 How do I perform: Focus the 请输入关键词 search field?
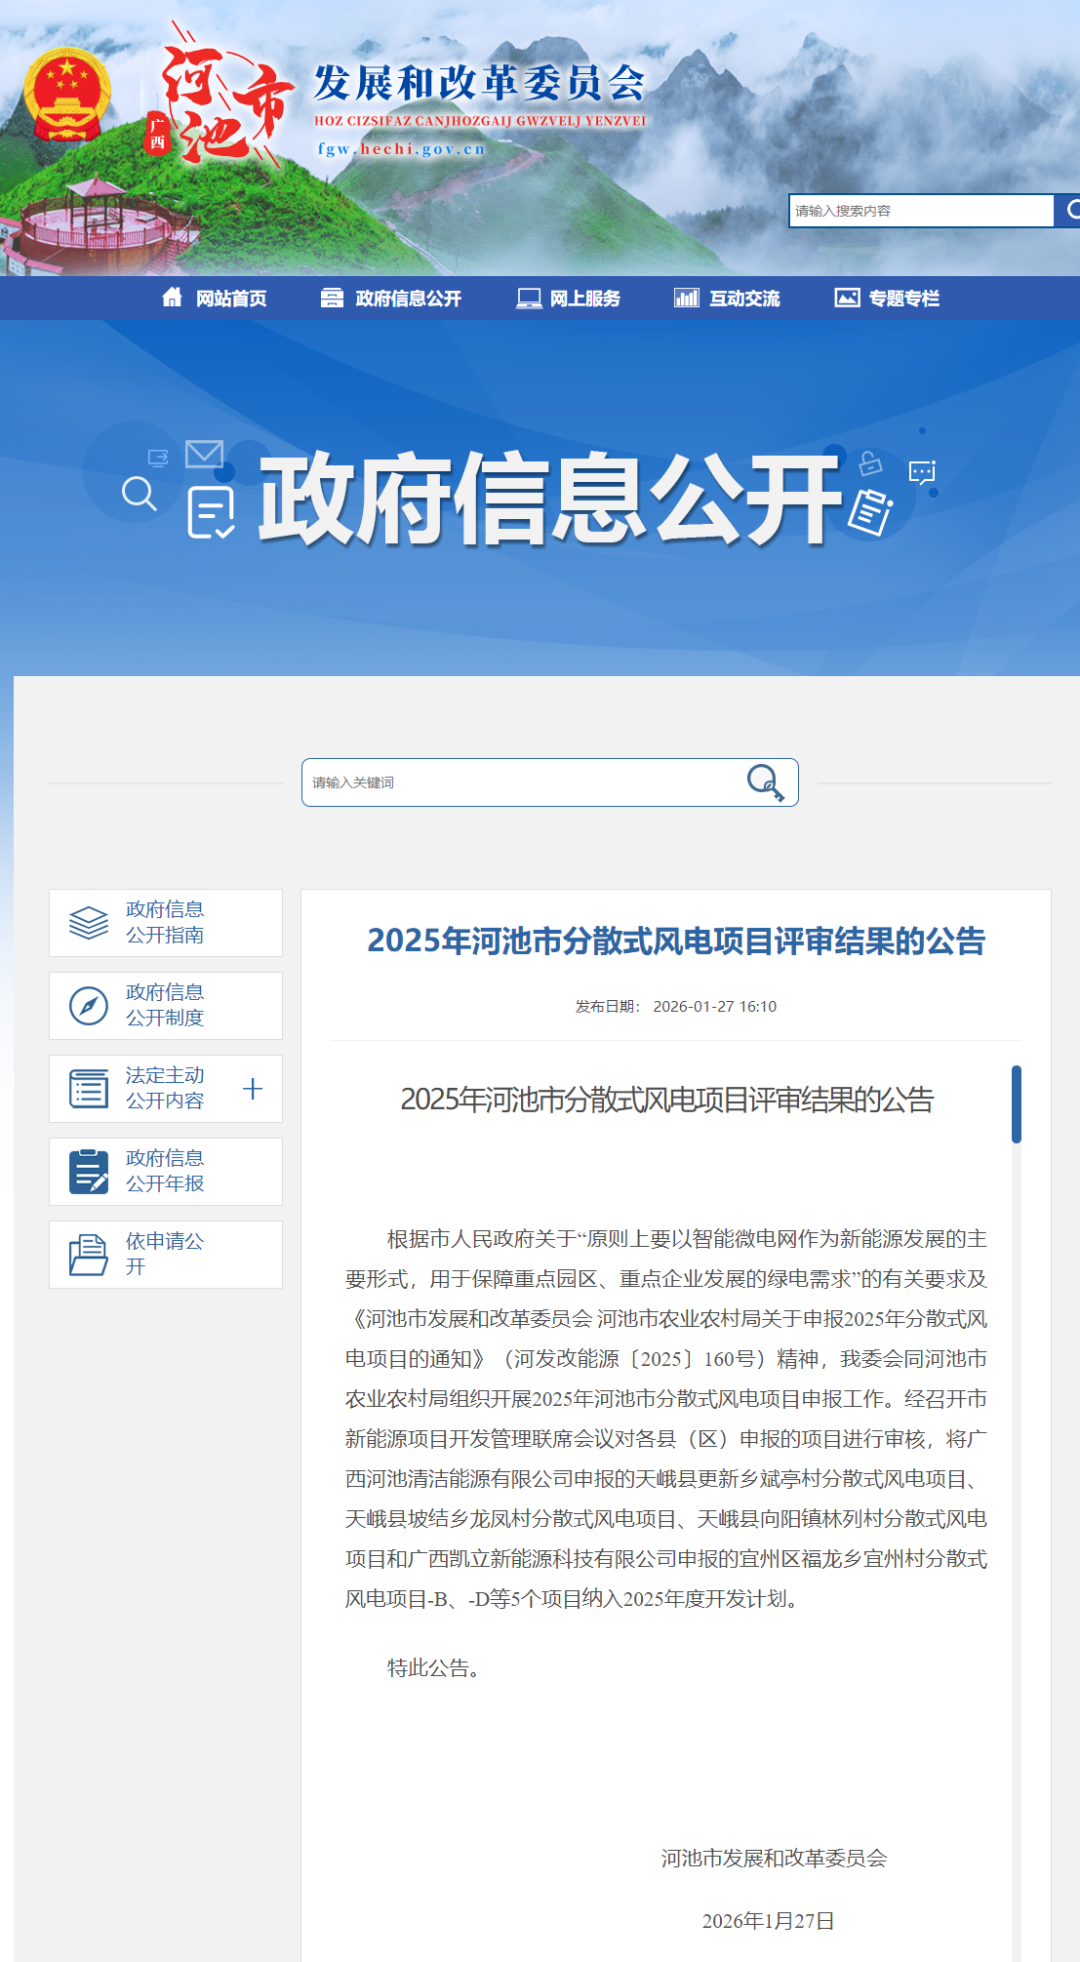click(x=520, y=782)
